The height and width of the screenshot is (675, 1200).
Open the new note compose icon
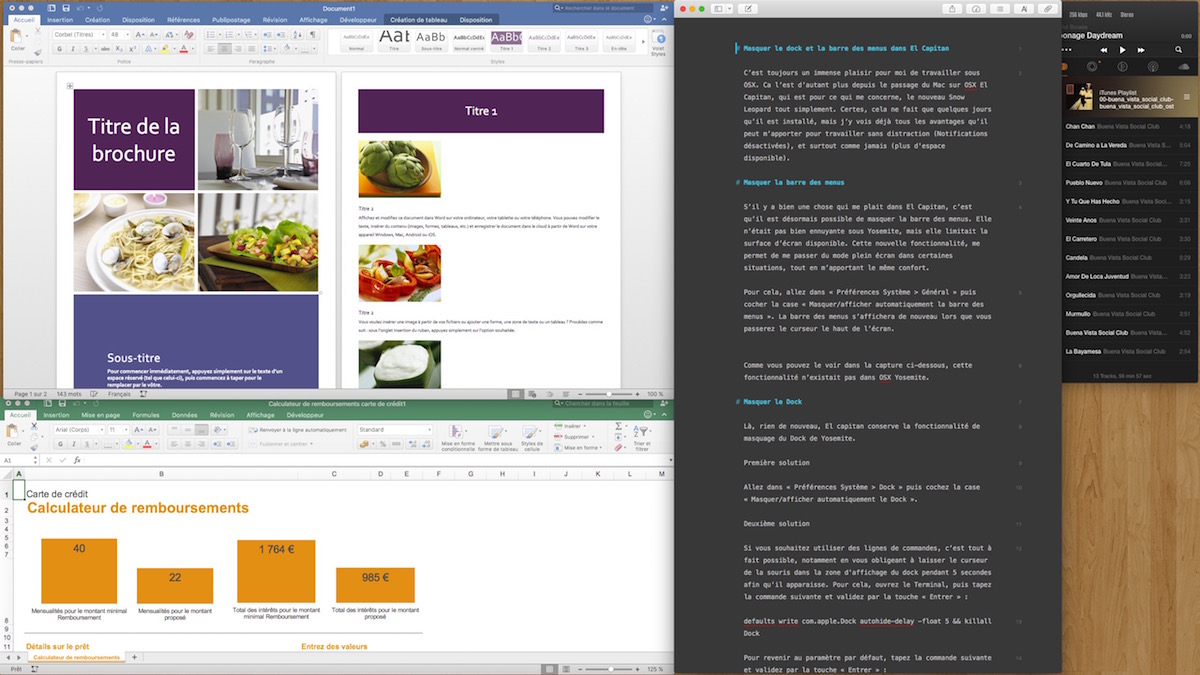[749, 9]
